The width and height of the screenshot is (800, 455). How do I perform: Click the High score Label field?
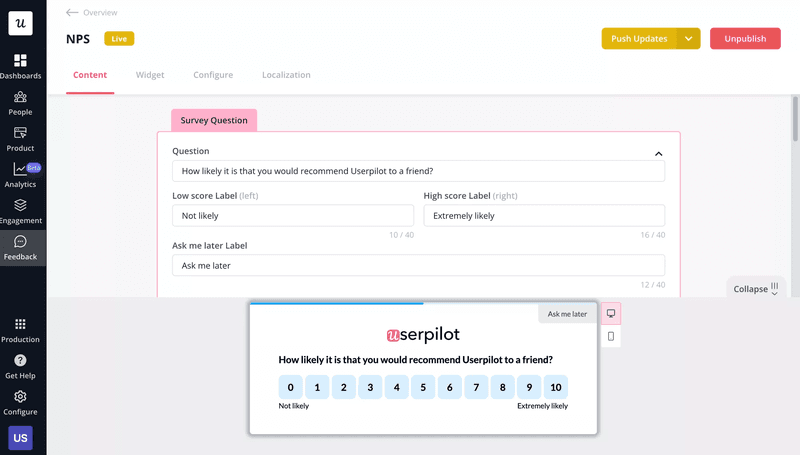544,215
